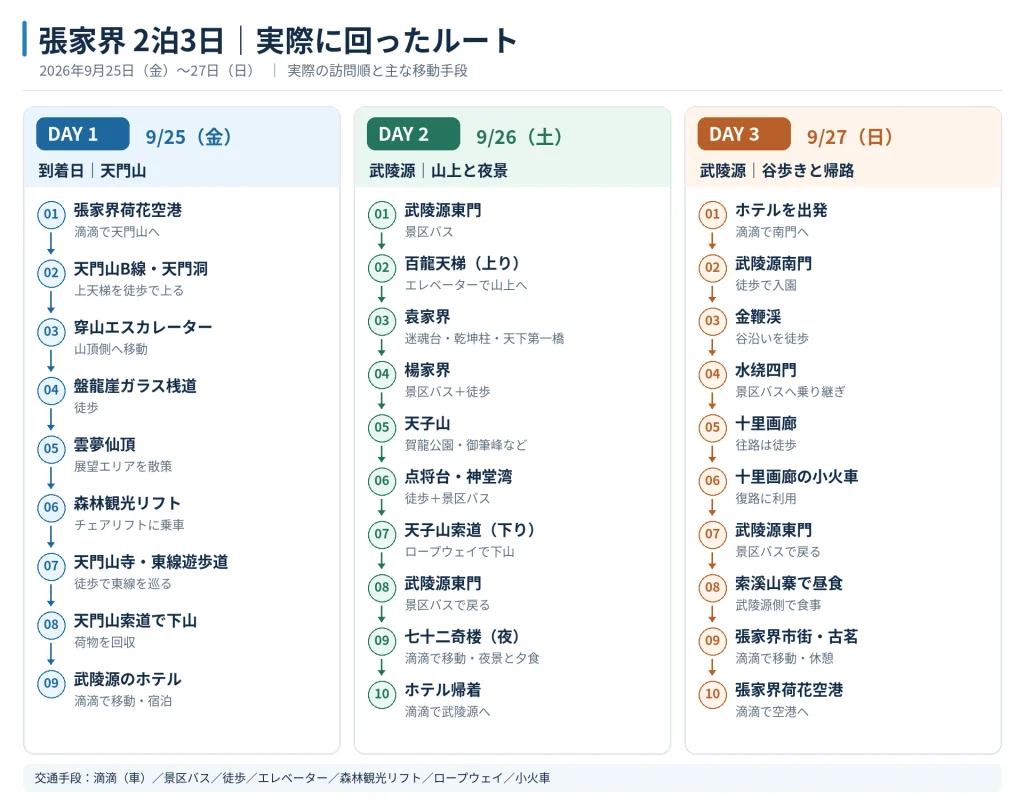Click step circle beside 盤龍崖ガラス桟道

tap(51, 390)
